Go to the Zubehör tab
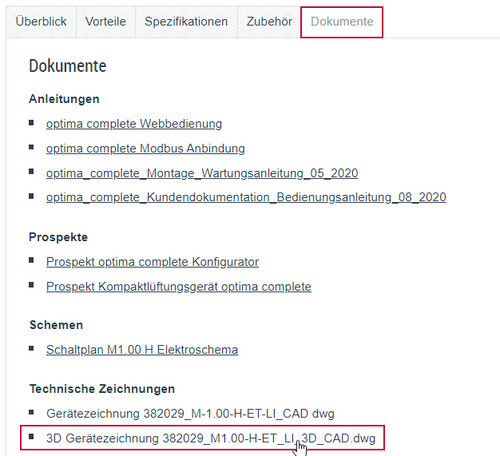 coord(269,22)
